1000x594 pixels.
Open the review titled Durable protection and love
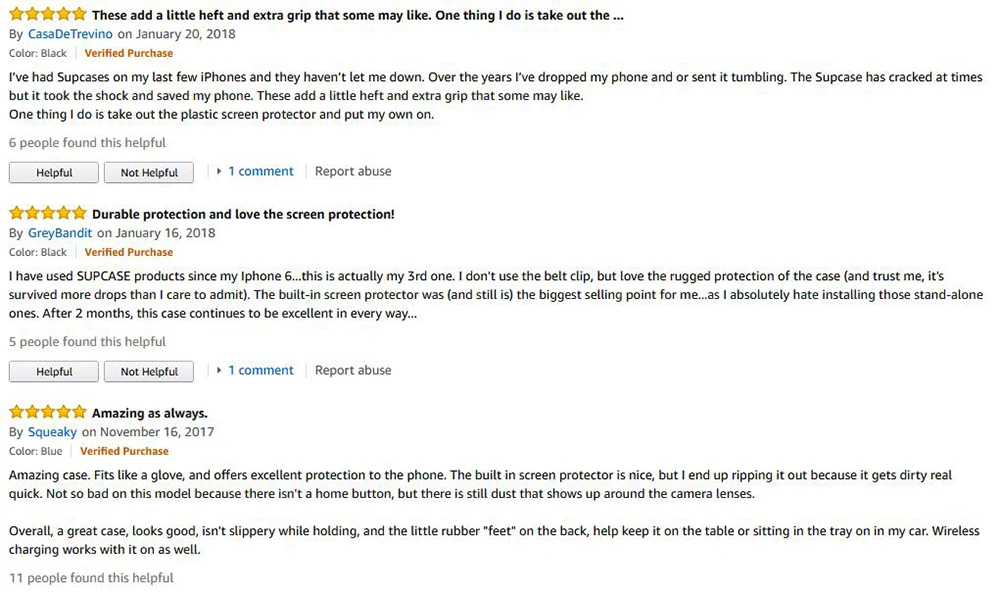[243, 214]
